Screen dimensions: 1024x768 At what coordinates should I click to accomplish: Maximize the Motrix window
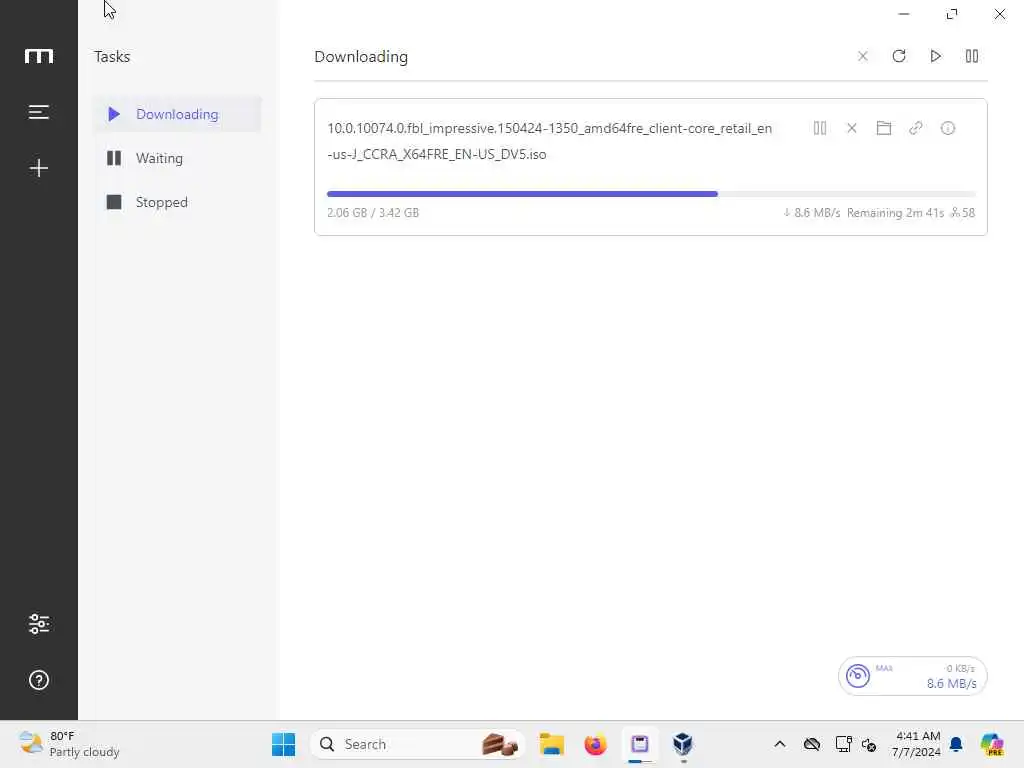click(952, 14)
